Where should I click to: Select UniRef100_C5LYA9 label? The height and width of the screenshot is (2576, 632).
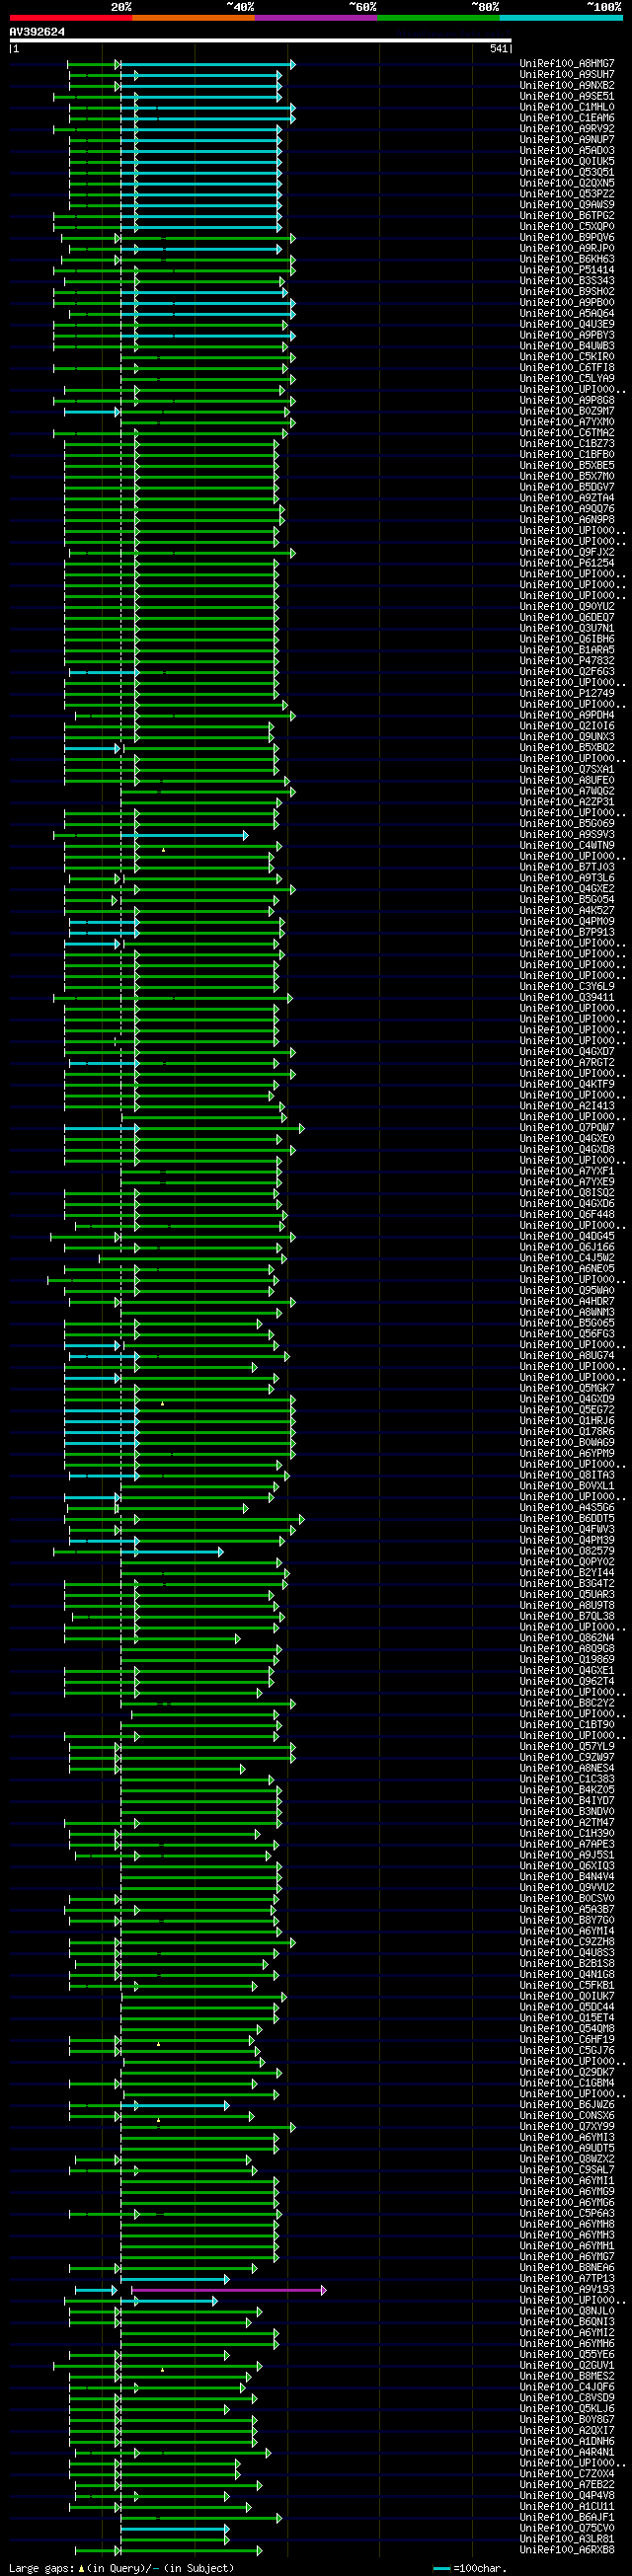point(567,378)
